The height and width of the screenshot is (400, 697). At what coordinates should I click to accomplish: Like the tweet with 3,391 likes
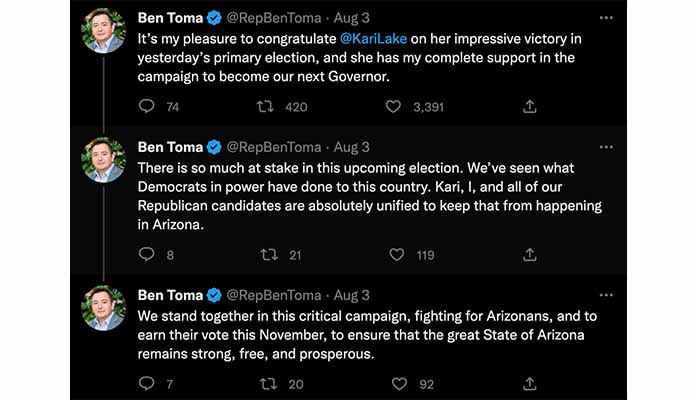pos(393,106)
